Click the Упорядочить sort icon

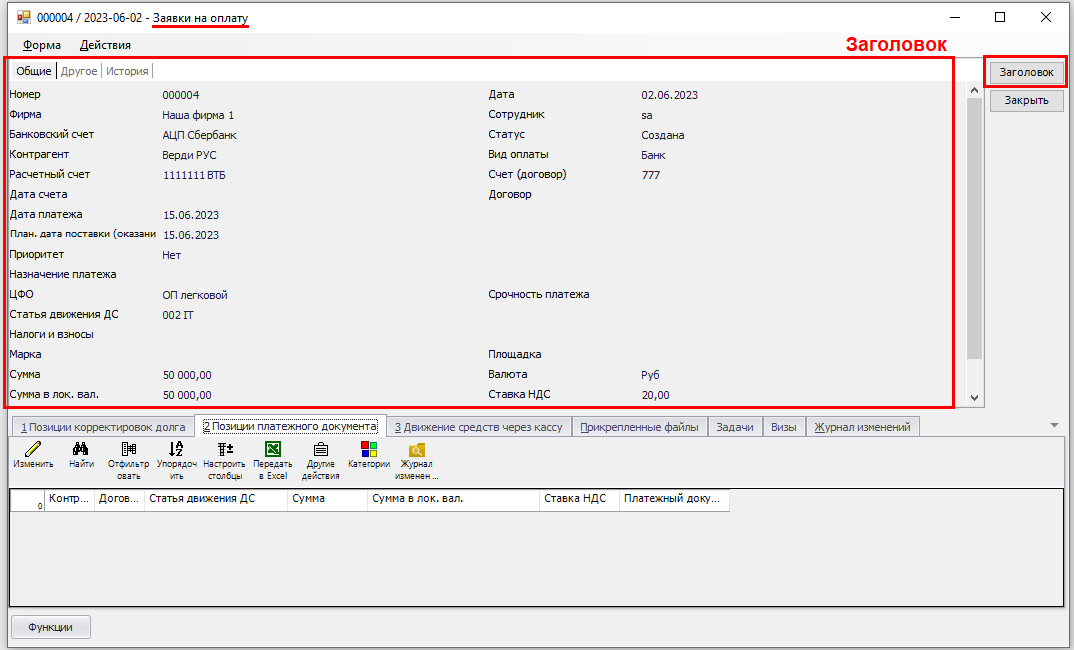[176, 451]
